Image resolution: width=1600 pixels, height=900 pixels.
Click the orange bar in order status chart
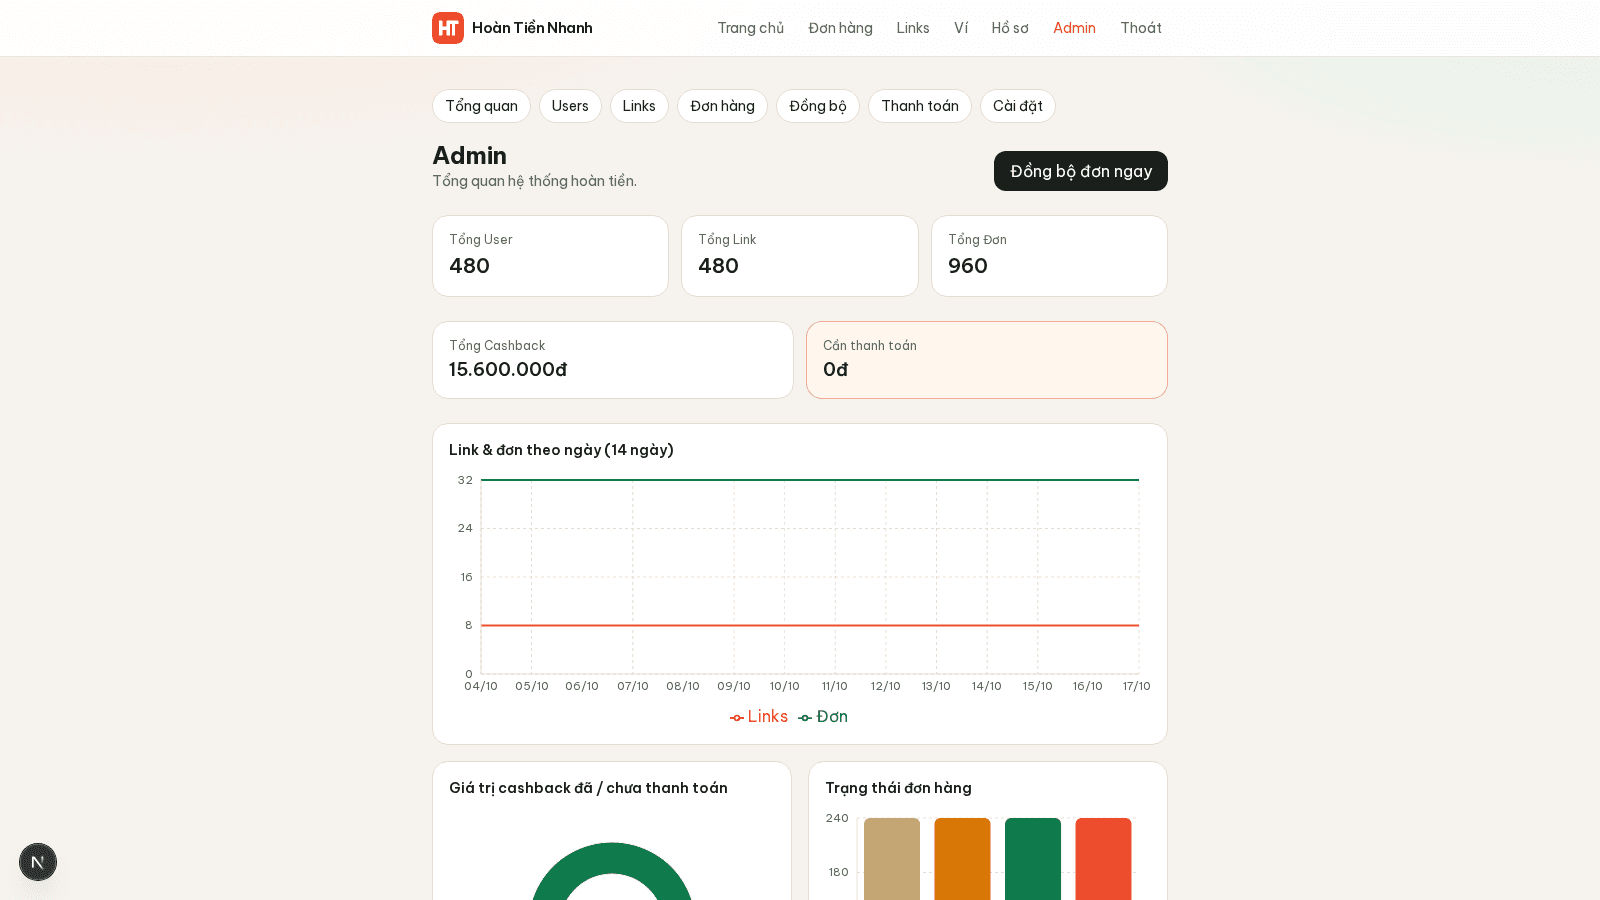tap(962, 859)
